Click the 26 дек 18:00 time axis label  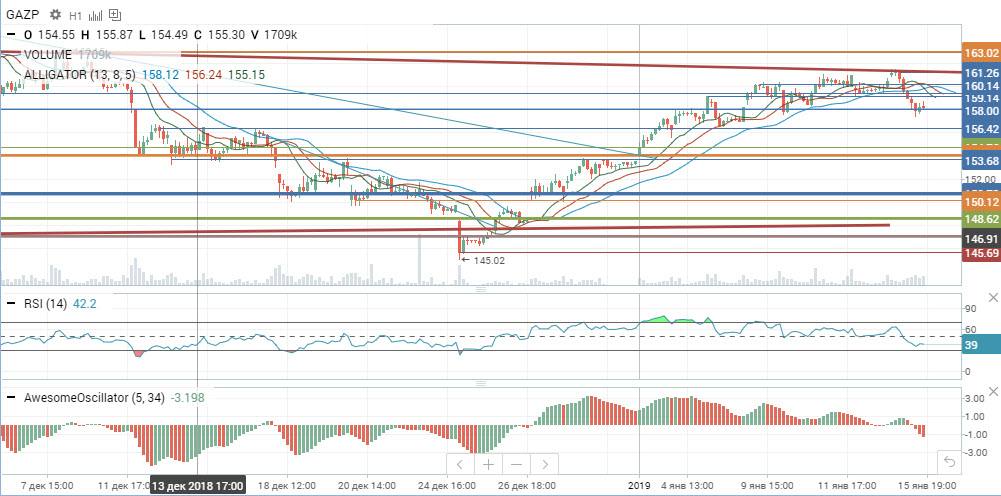coord(527,486)
